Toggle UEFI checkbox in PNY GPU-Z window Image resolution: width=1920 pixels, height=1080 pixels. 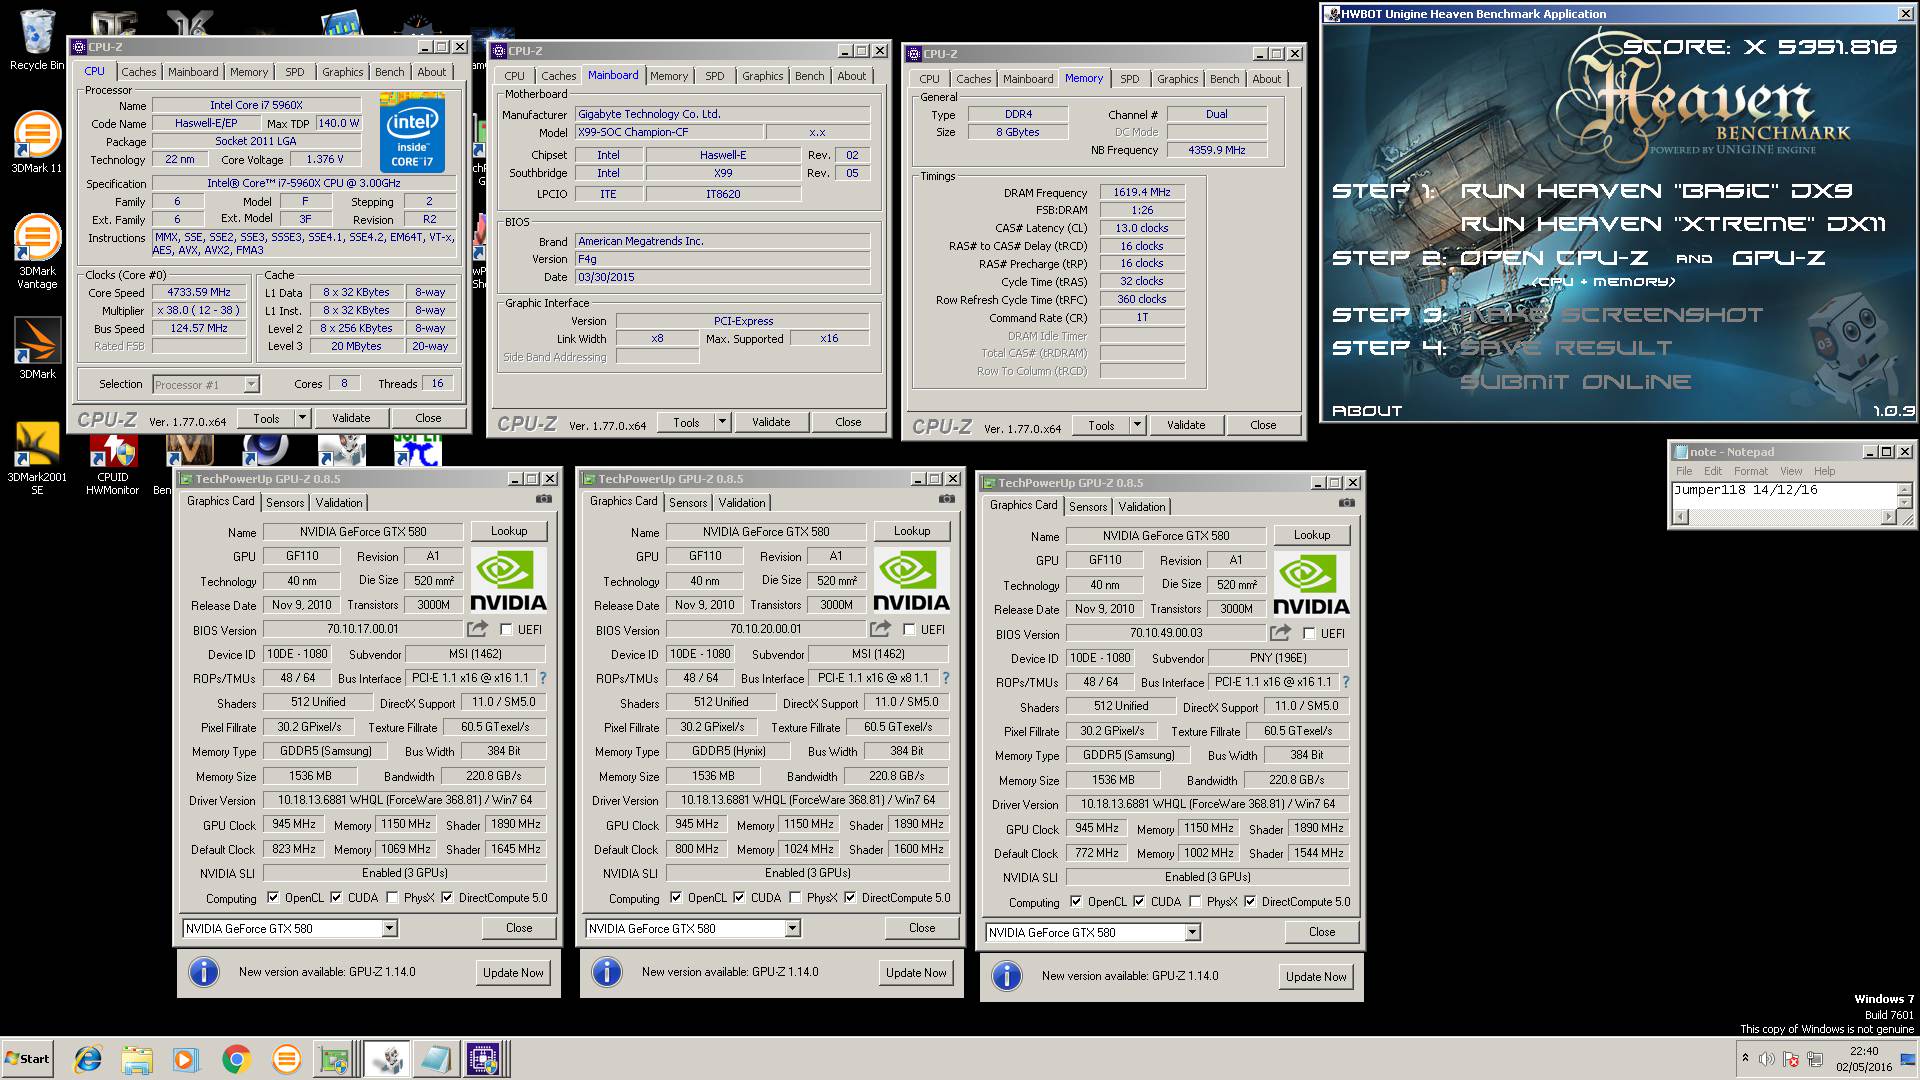coord(1309,634)
